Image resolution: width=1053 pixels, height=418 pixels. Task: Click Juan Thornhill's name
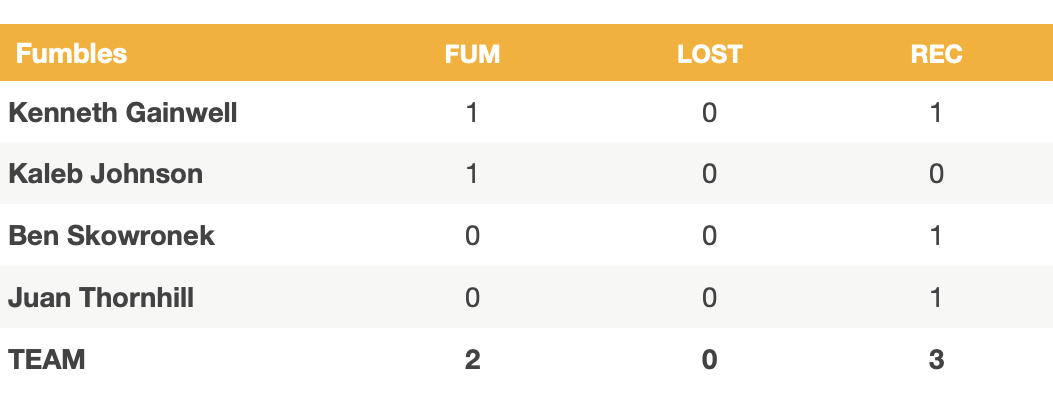tap(102, 298)
